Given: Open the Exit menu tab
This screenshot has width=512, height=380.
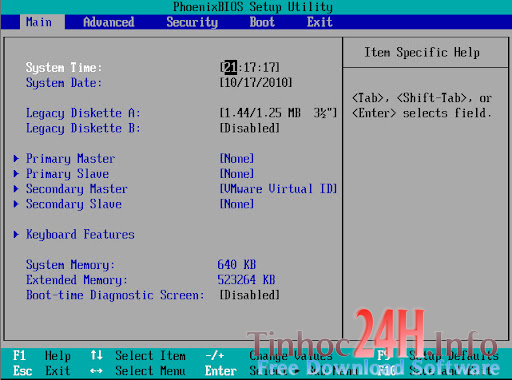Looking at the screenshot, I should click(x=320, y=22).
